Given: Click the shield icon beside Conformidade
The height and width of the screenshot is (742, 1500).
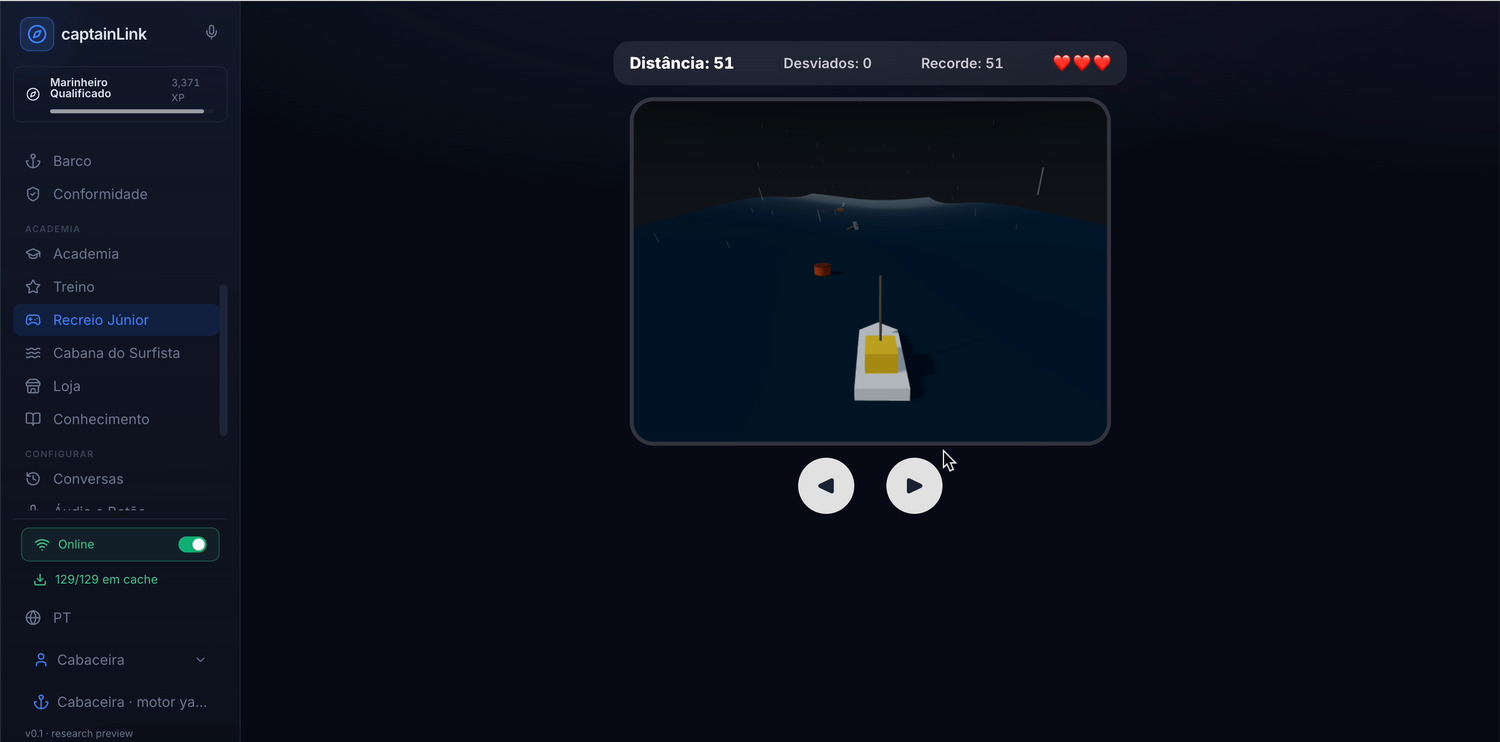Looking at the screenshot, I should (x=33, y=194).
